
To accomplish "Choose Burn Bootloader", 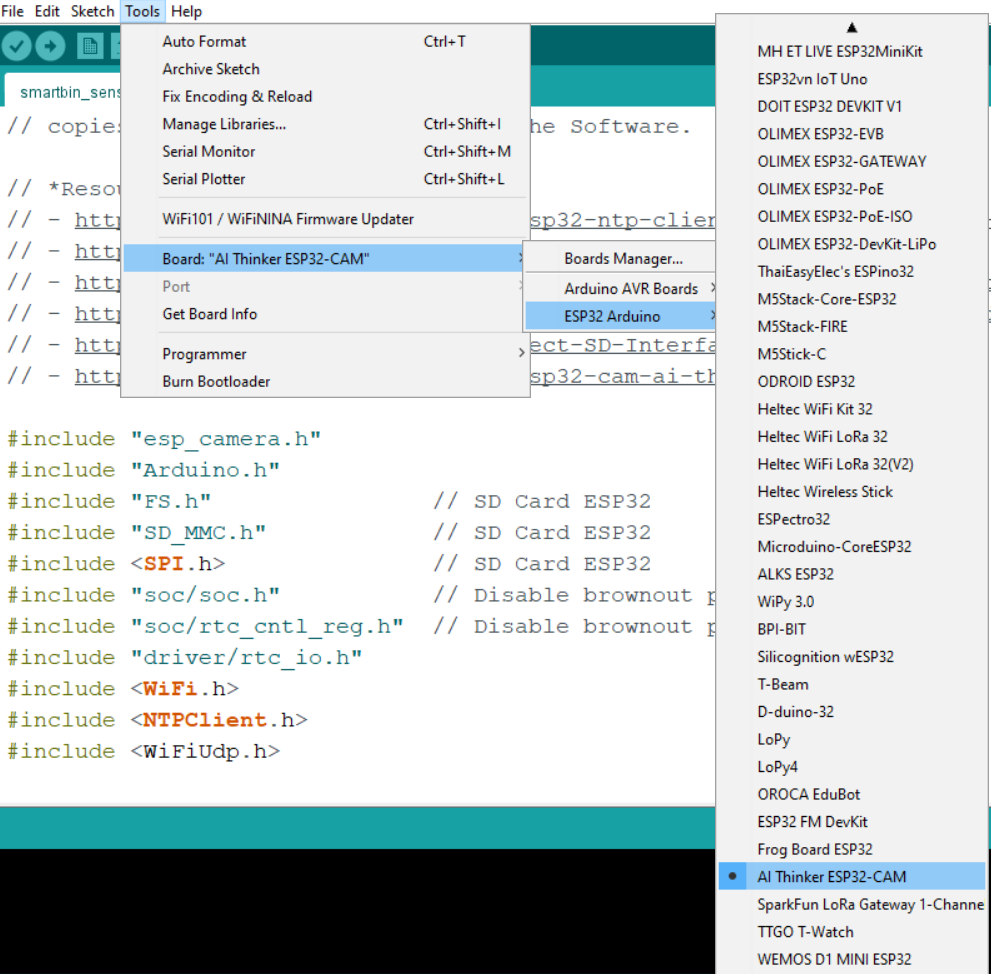I will click(325, 381).
